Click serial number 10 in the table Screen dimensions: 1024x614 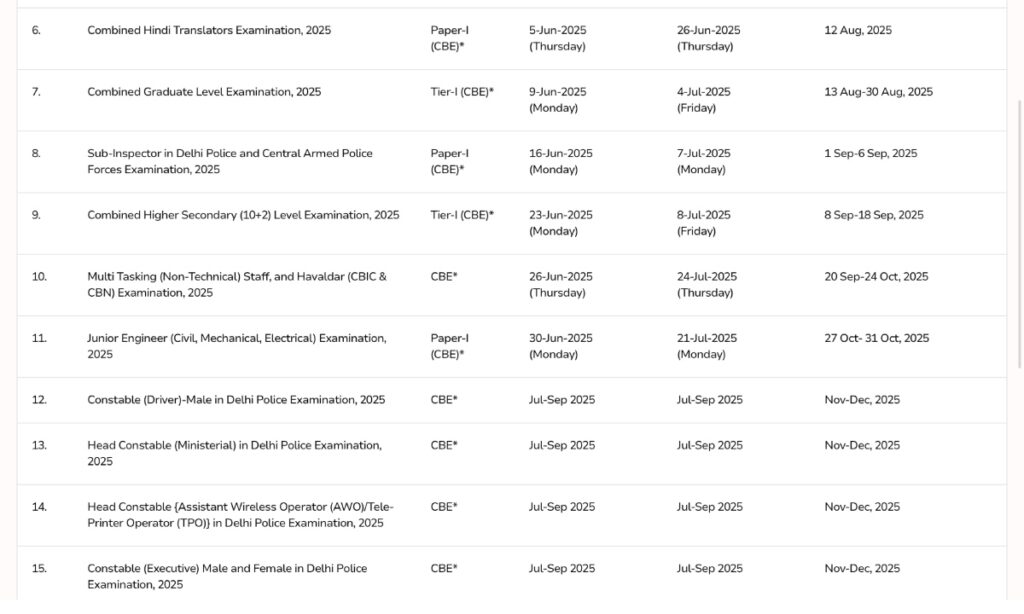(39, 277)
